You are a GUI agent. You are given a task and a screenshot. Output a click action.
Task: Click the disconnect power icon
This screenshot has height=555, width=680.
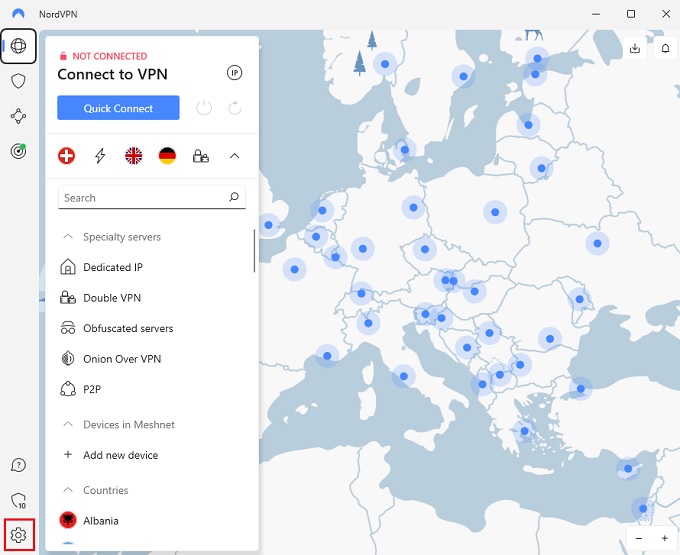(x=204, y=108)
